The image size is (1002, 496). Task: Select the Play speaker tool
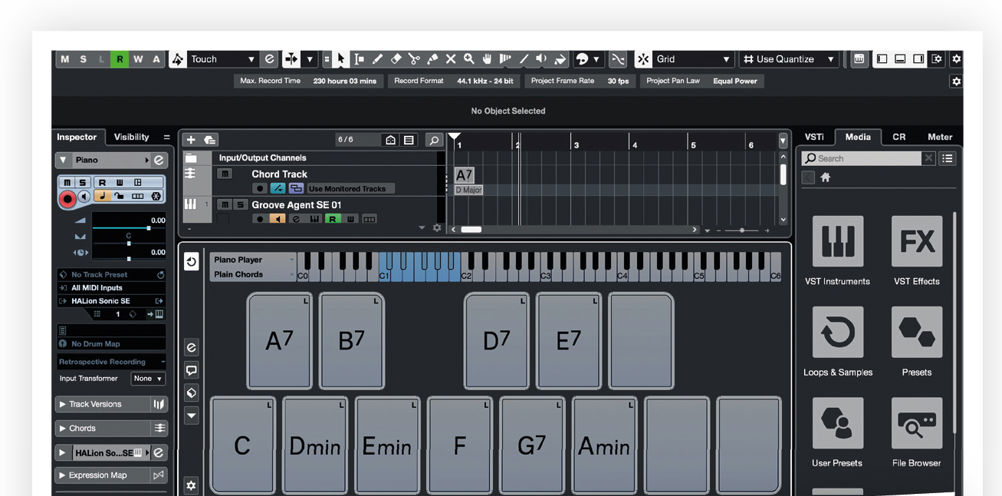tap(541, 59)
